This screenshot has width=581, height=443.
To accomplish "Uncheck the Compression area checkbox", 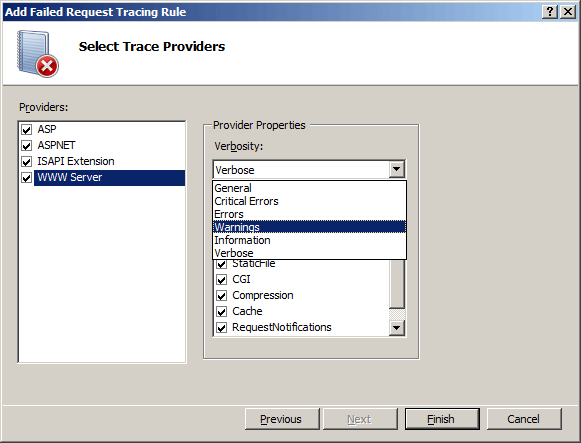I will [222, 296].
